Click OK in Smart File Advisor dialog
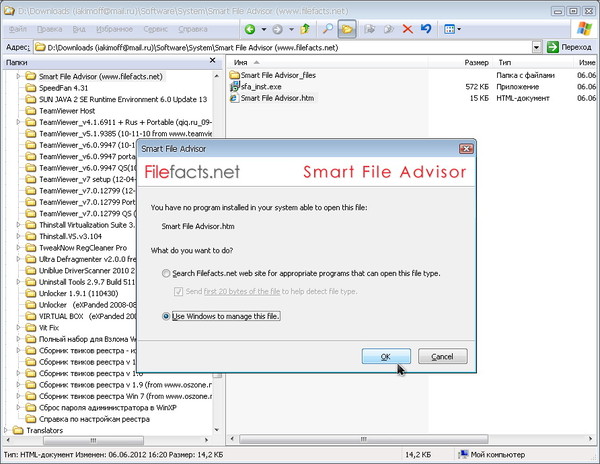Viewport: 600px width, 464px height. pyautogui.click(x=386, y=356)
